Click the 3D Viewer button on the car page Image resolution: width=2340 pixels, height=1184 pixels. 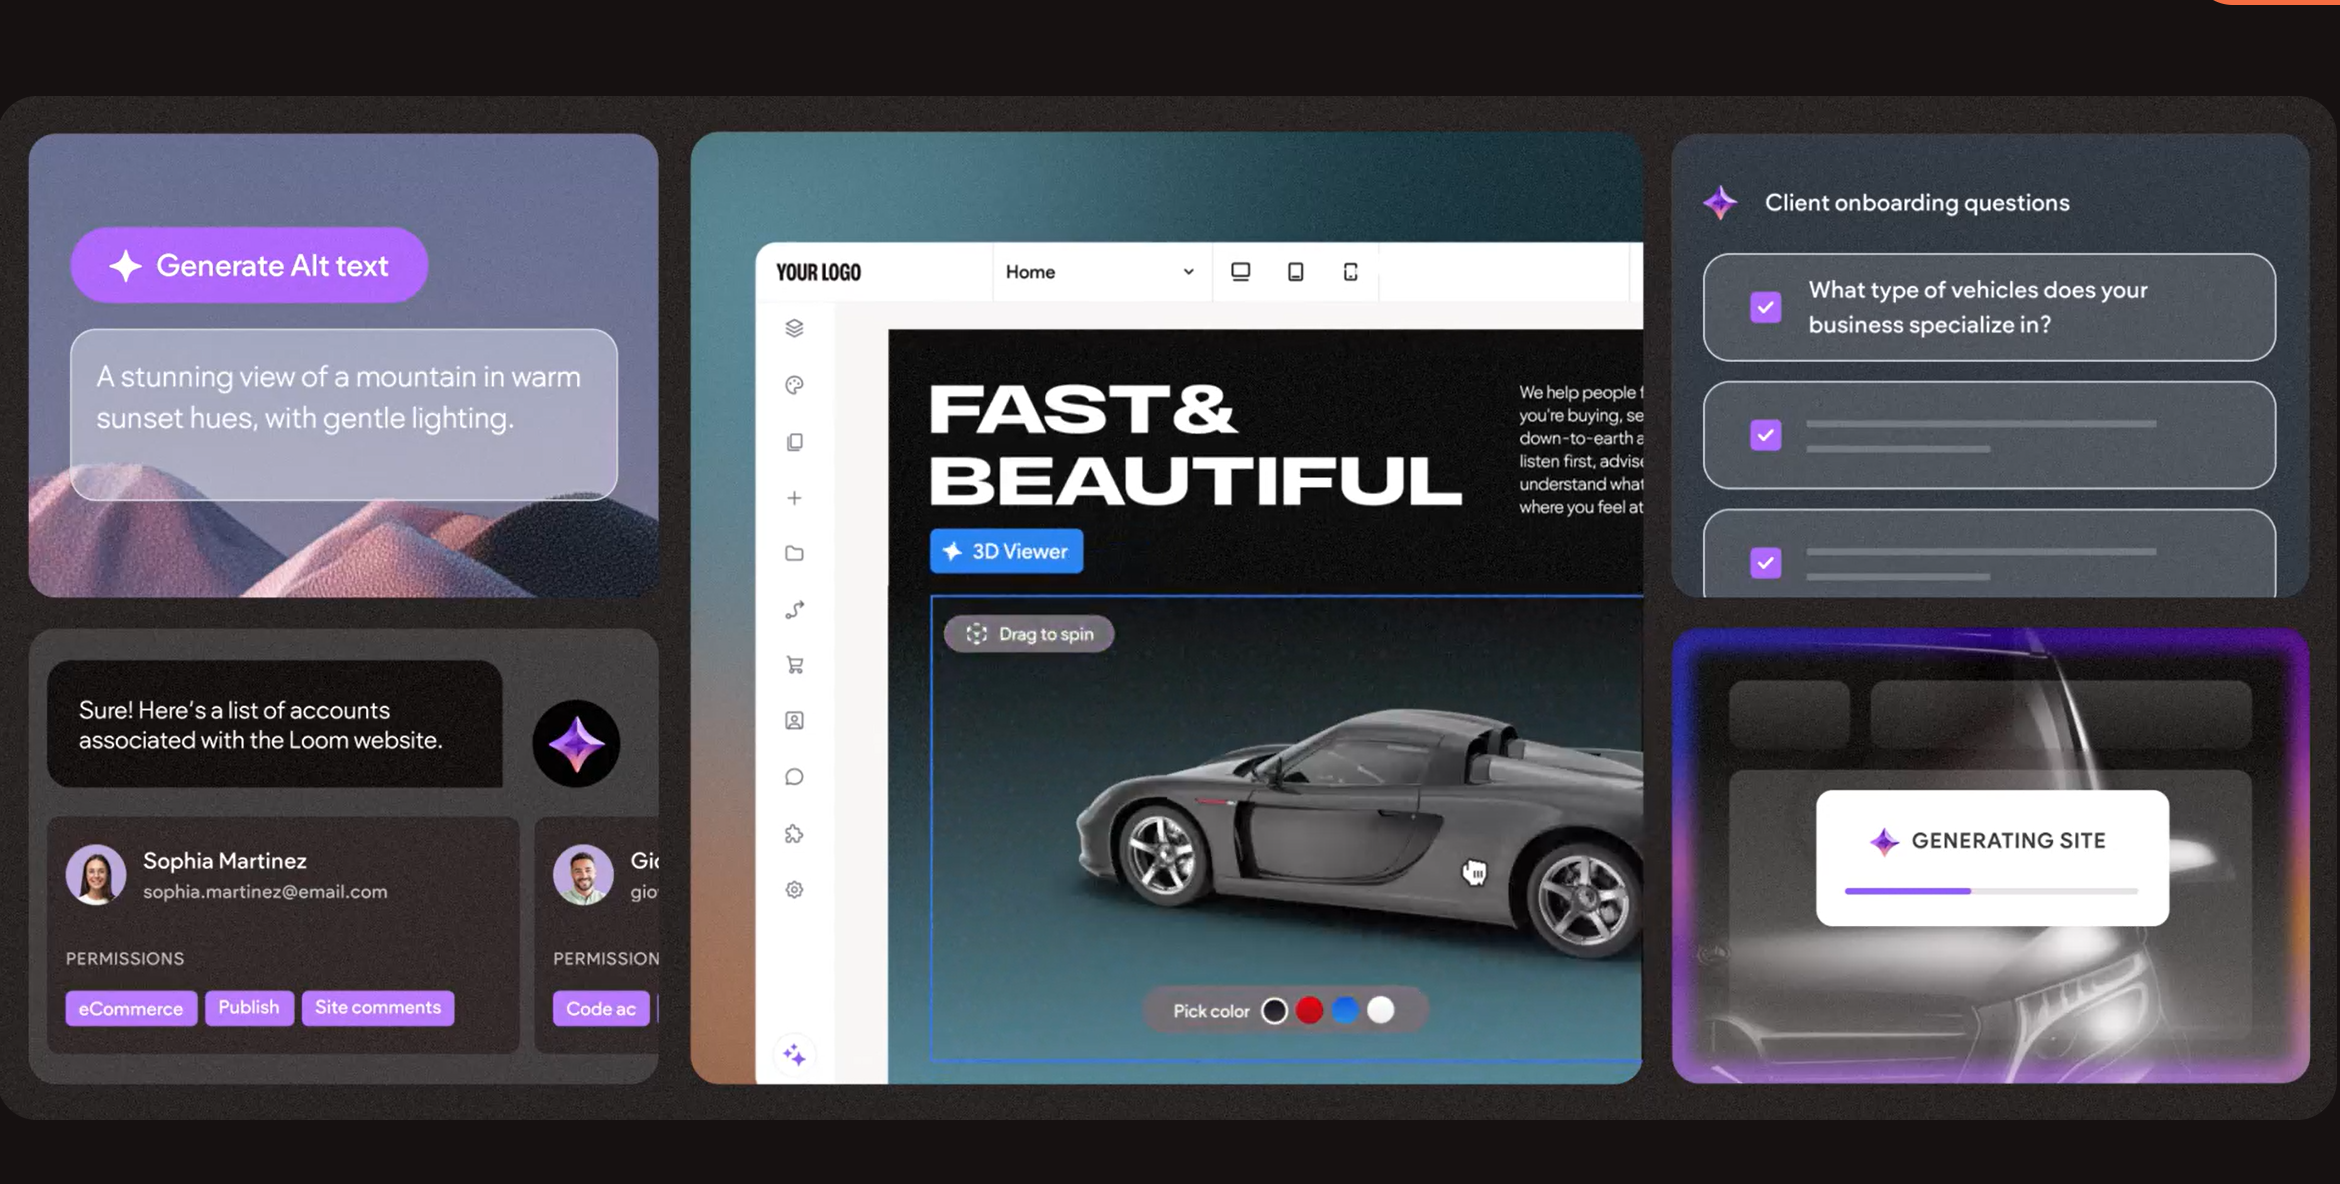click(x=1005, y=551)
